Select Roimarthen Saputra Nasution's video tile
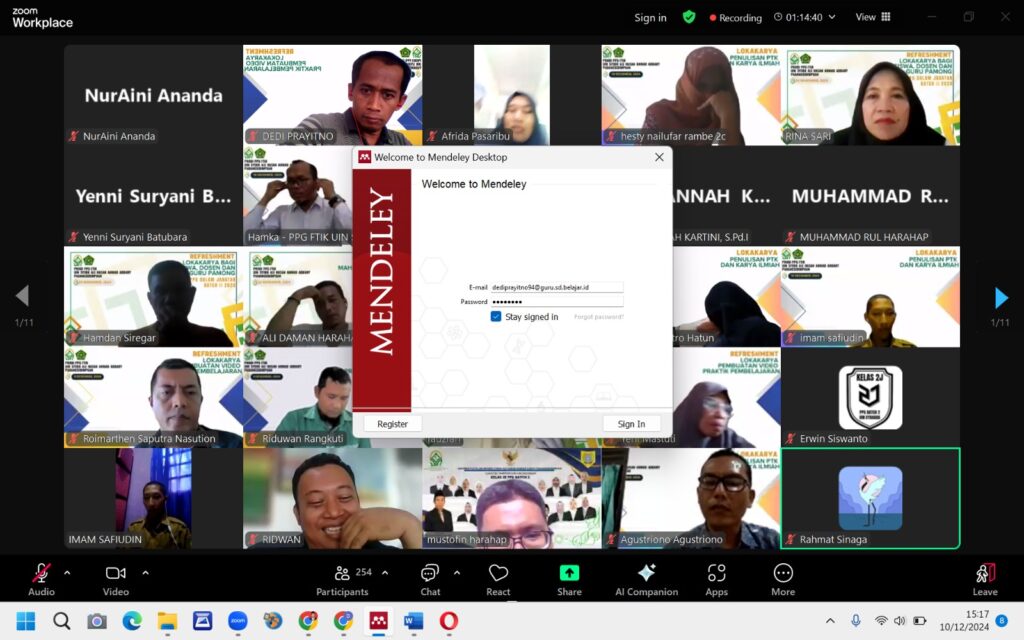1024x640 pixels. pyautogui.click(x=153, y=398)
